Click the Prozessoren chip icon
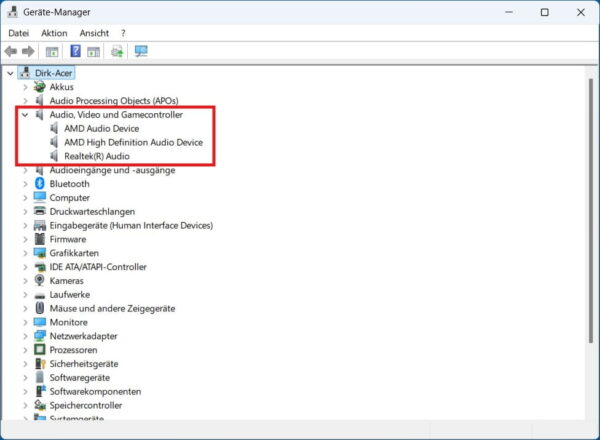The height and width of the screenshot is (440, 600). coord(39,350)
